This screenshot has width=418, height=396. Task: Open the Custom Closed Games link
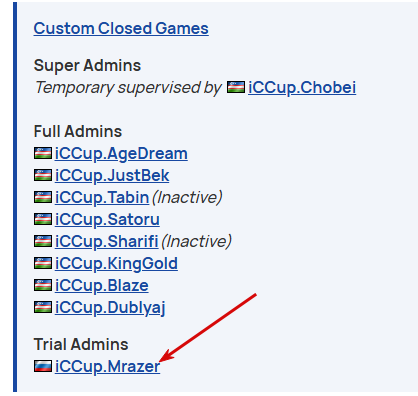tap(121, 29)
